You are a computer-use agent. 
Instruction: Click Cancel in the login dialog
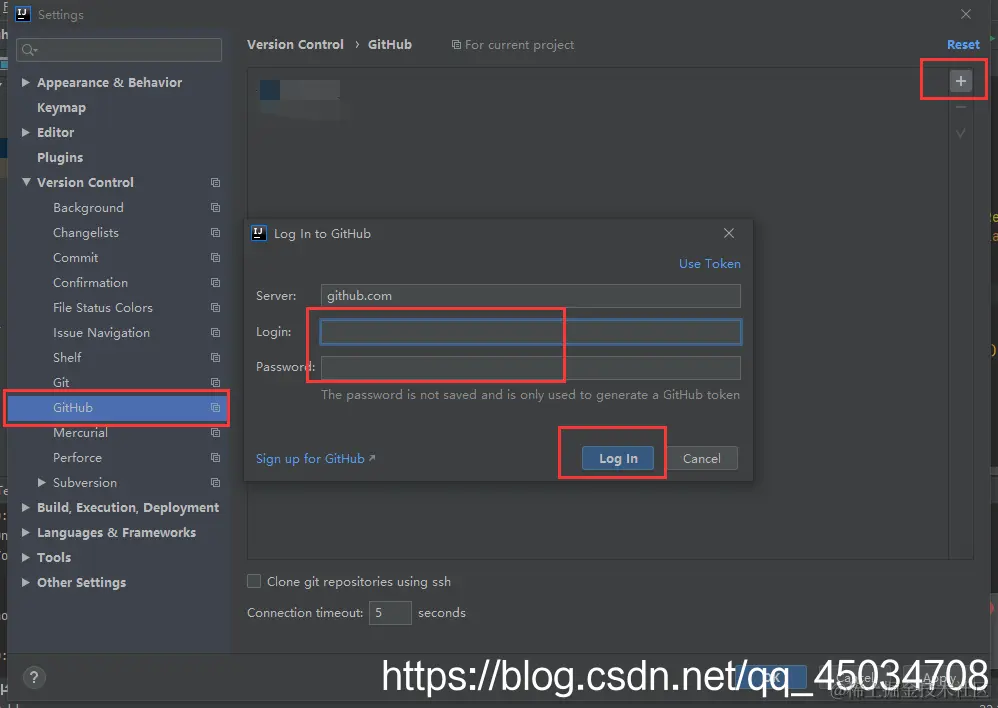point(701,458)
